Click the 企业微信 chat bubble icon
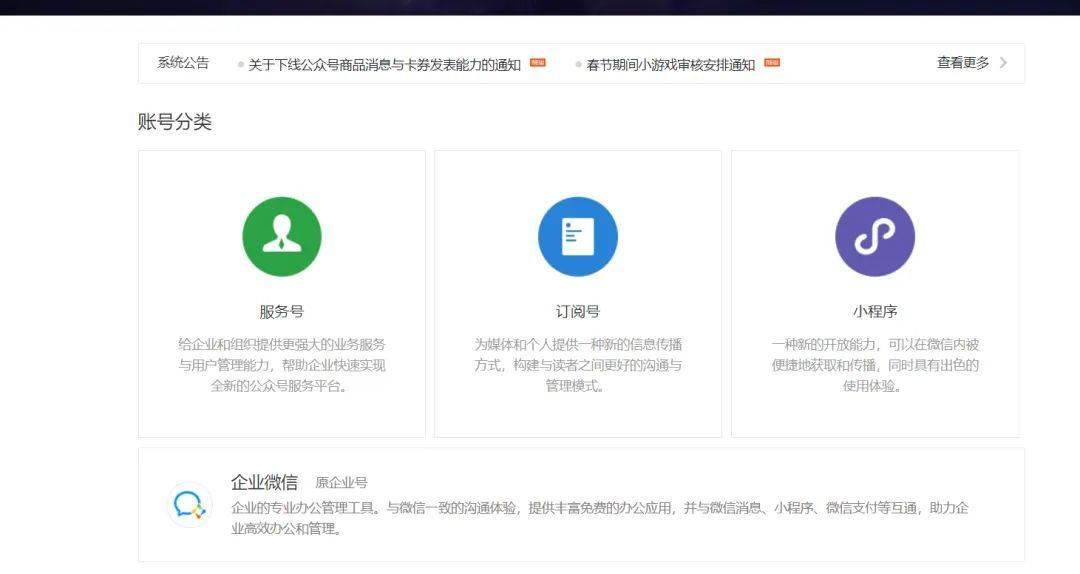Image resolution: width=1080 pixels, height=574 pixels. (x=189, y=505)
